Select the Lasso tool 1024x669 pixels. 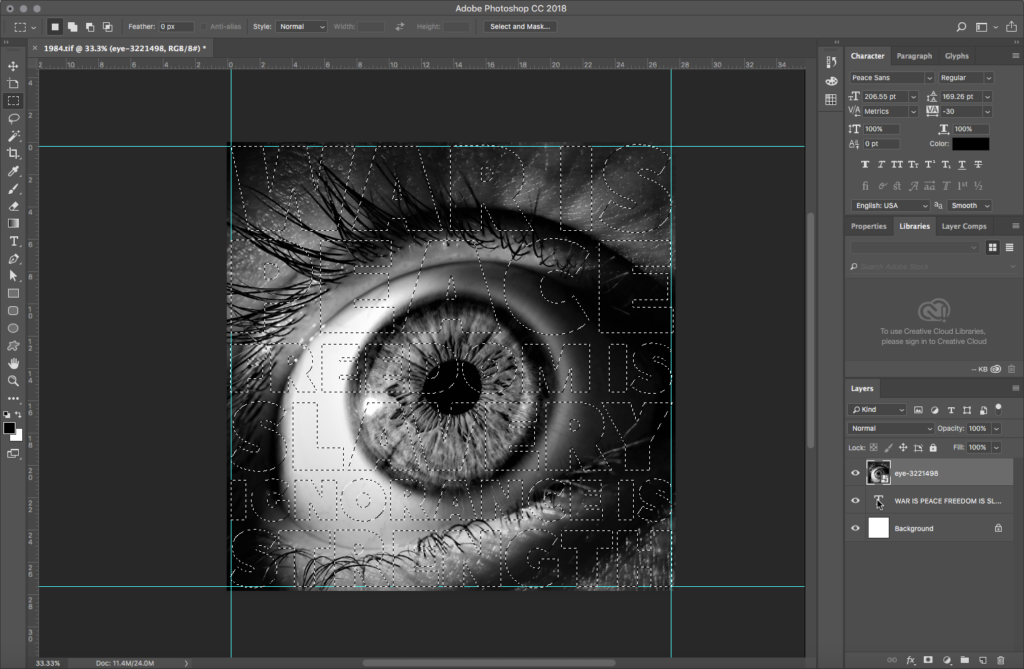point(13,118)
